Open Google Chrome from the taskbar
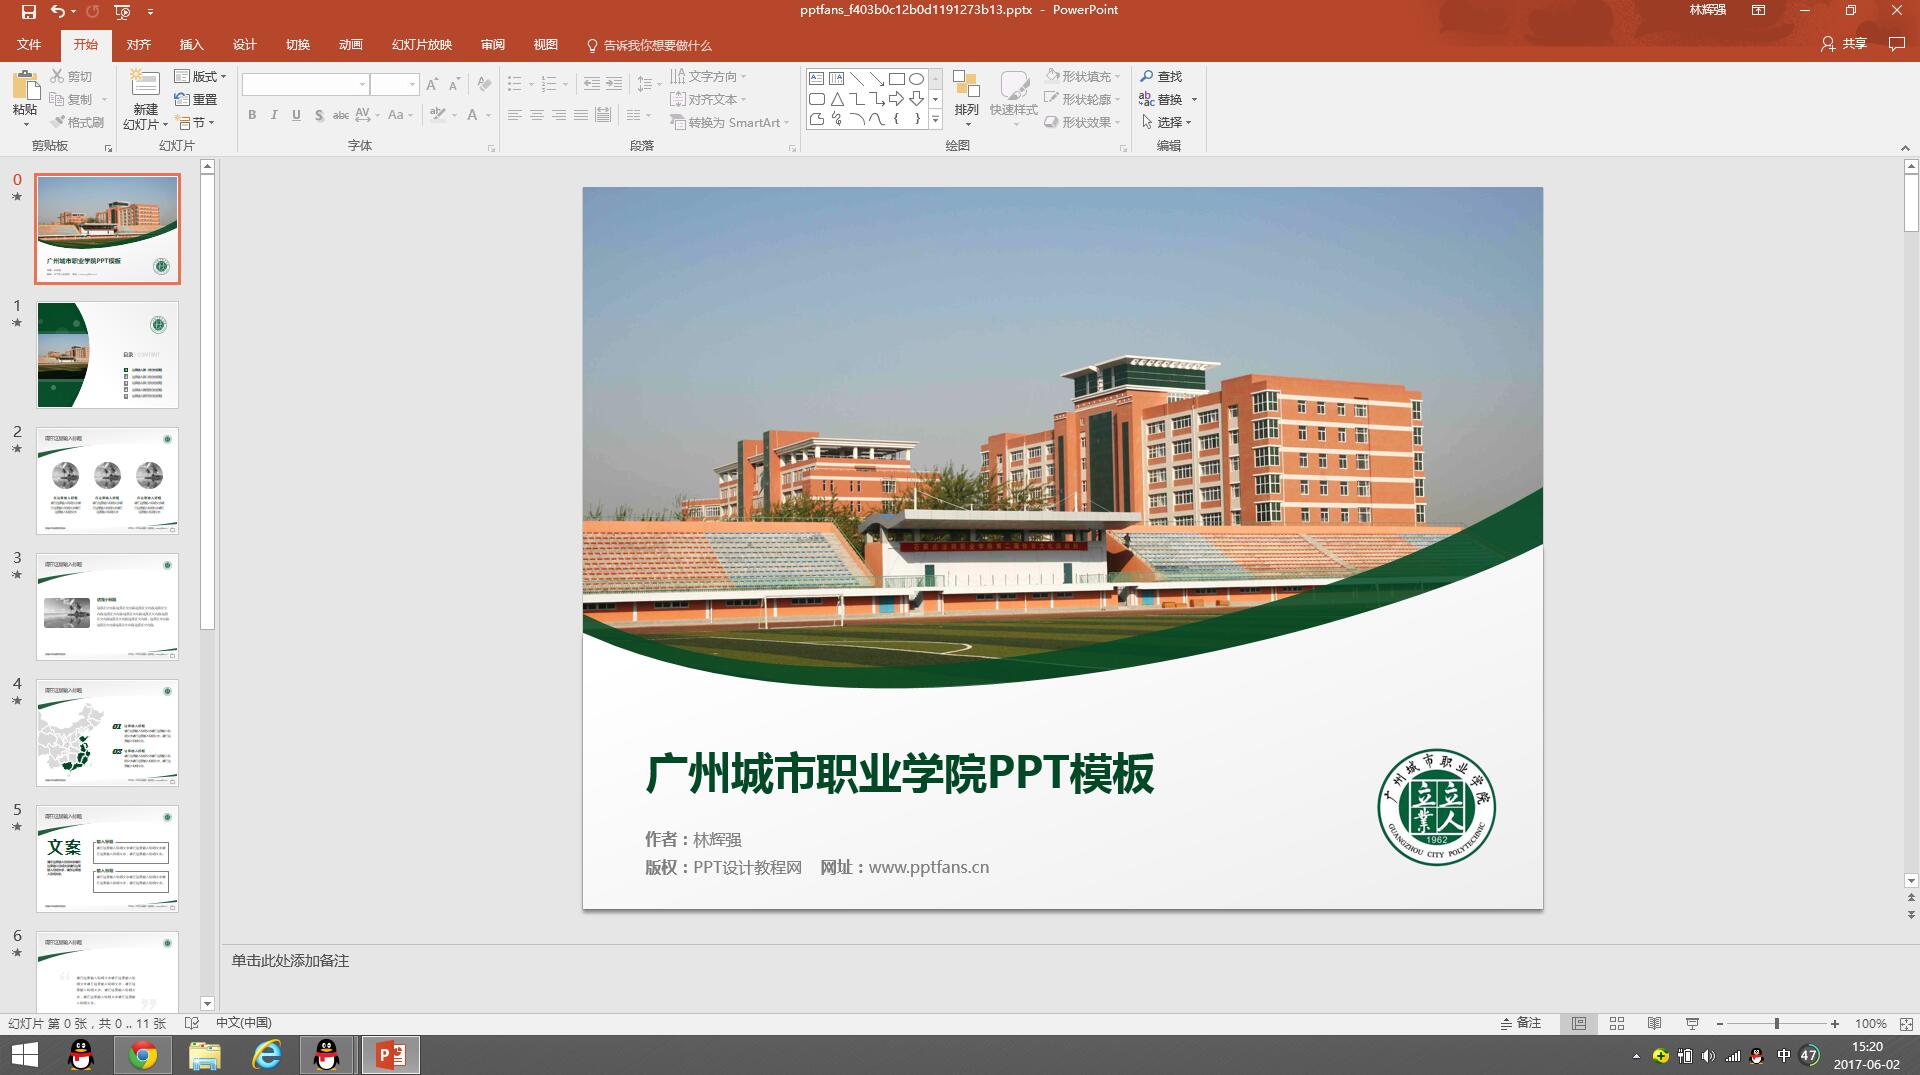Image resolution: width=1920 pixels, height=1075 pixels. [143, 1055]
